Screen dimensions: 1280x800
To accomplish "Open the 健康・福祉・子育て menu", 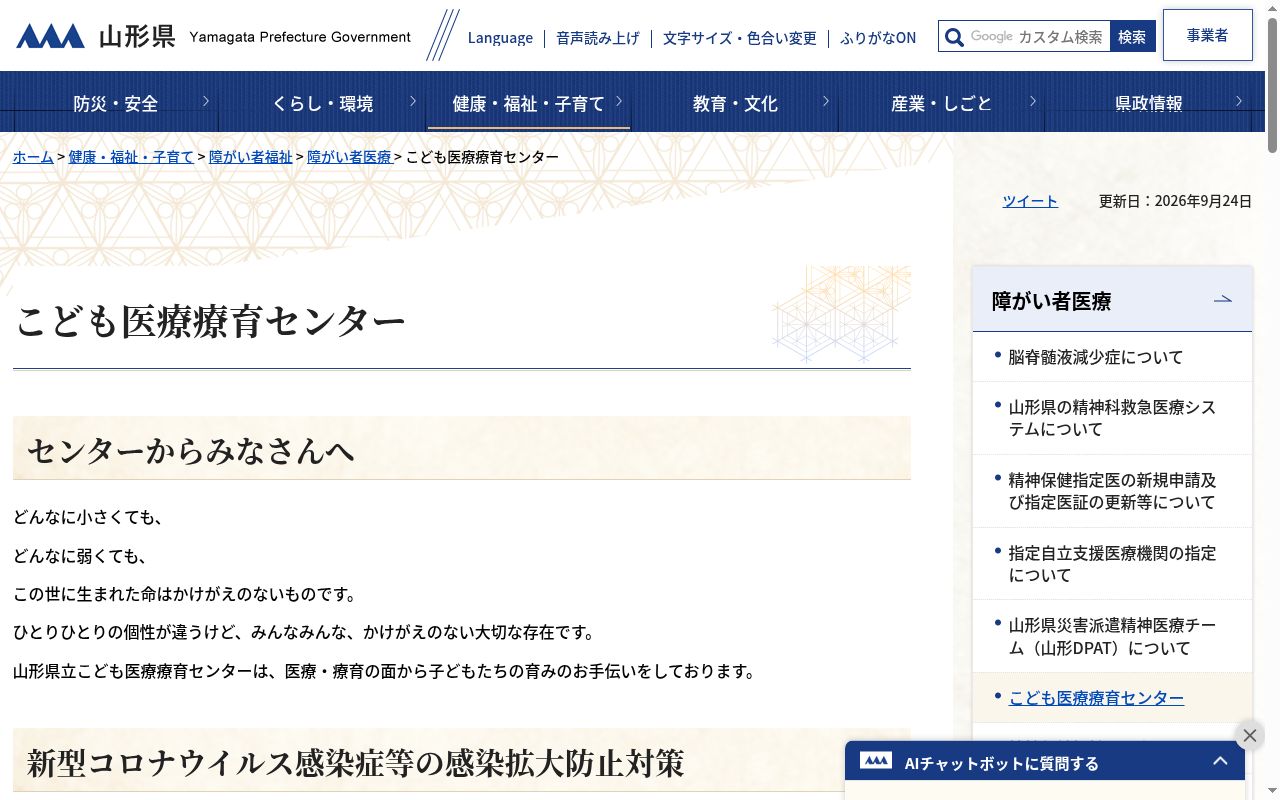I will [529, 103].
